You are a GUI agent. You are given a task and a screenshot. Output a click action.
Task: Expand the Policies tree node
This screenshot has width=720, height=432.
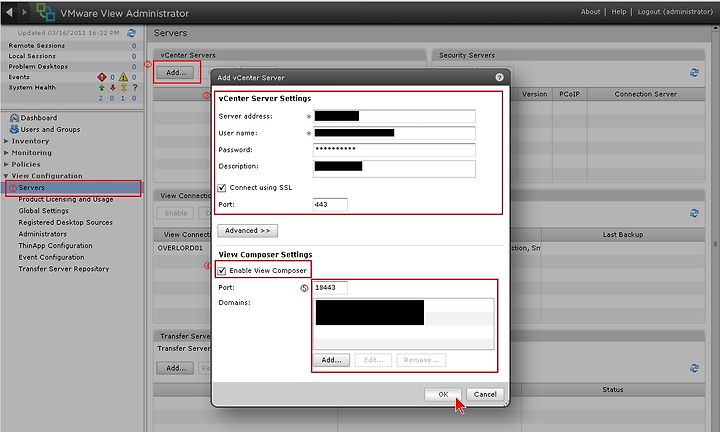tap(6, 164)
